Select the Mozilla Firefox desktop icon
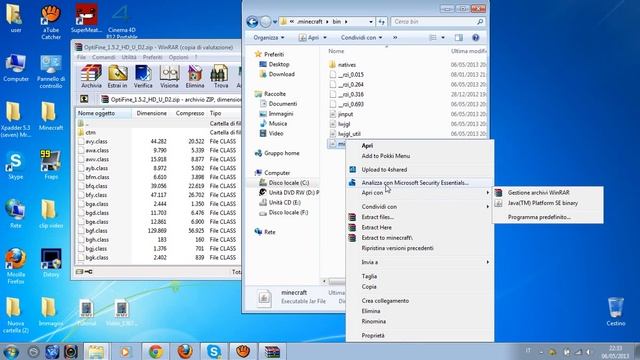 [16, 265]
